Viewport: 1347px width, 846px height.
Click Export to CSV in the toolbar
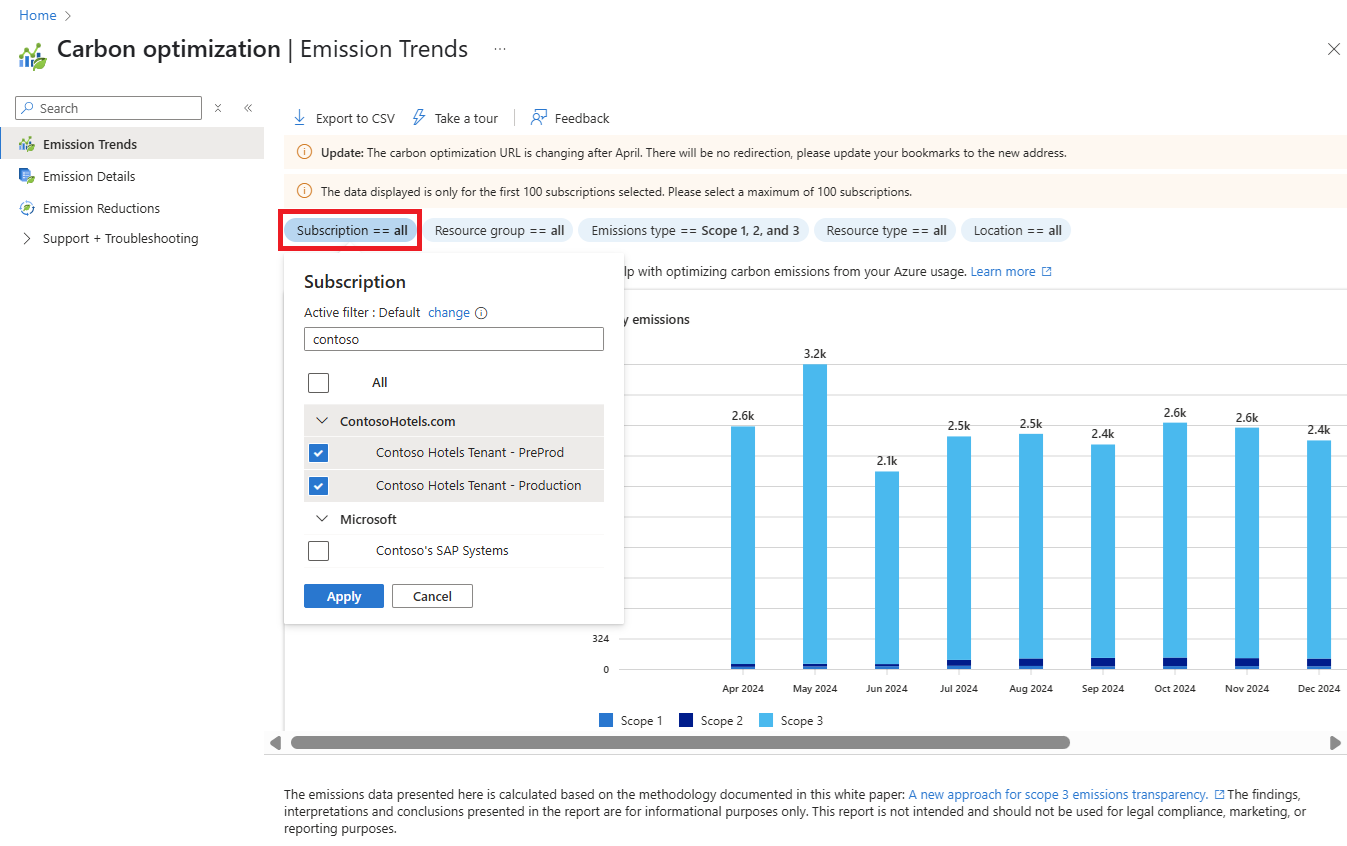click(x=343, y=118)
